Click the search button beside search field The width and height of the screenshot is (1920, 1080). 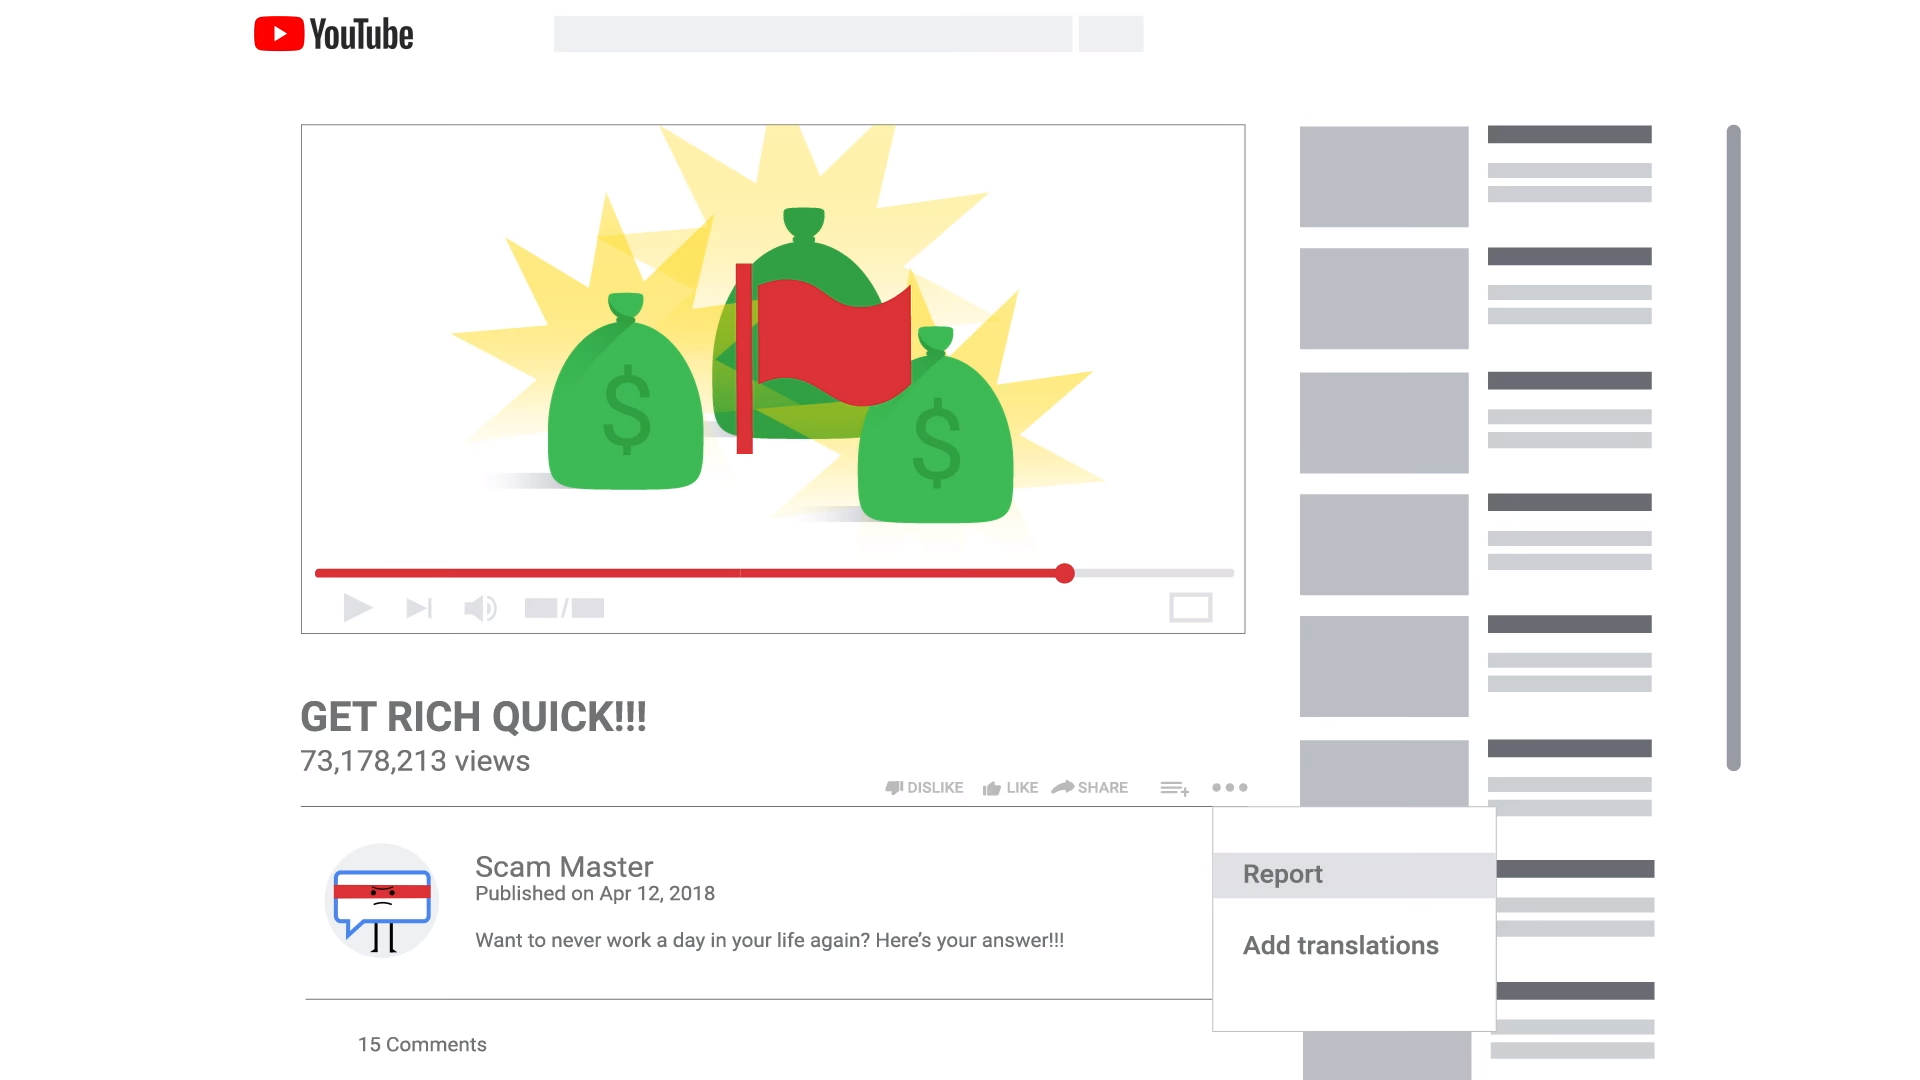[1111, 34]
